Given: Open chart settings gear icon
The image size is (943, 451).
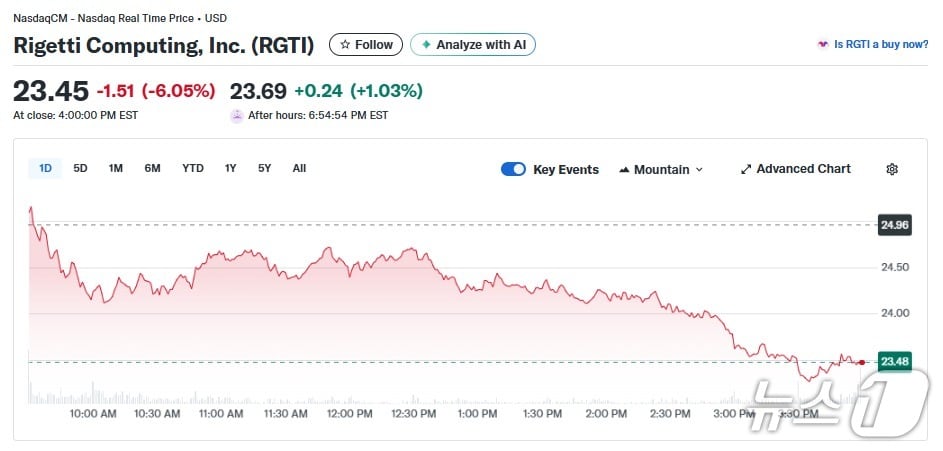Looking at the screenshot, I should pos(892,169).
